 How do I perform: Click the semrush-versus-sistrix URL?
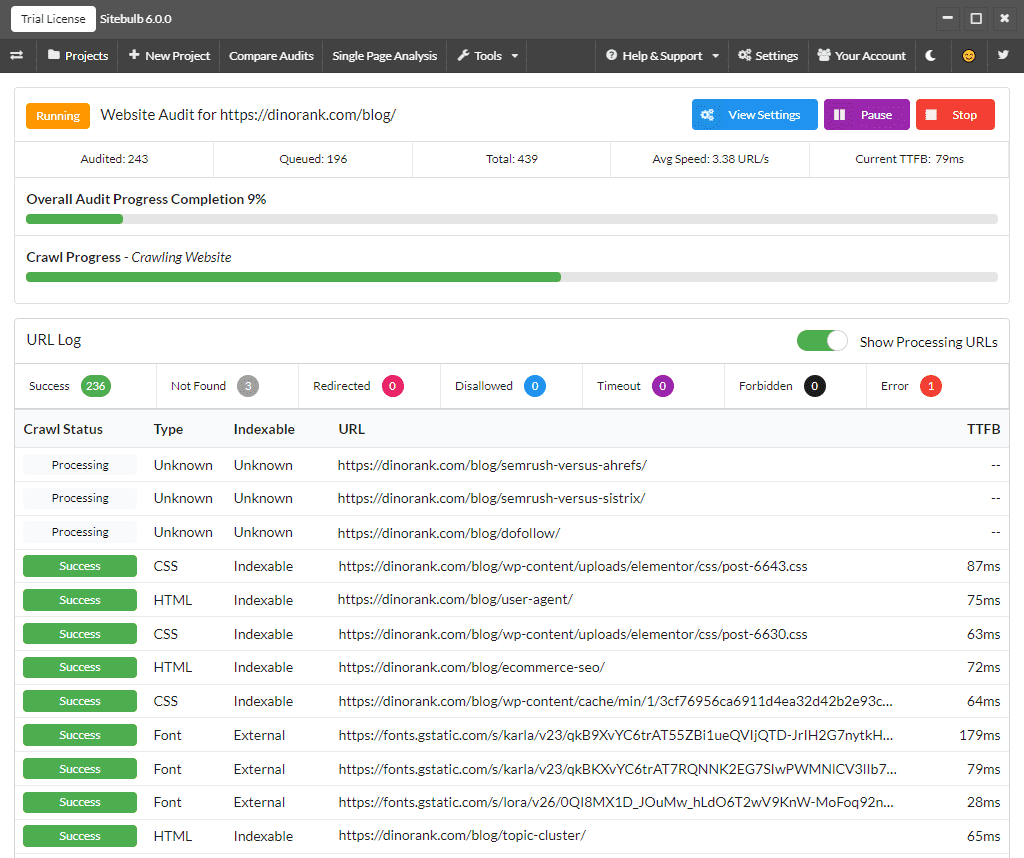pyautogui.click(x=491, y=498)
